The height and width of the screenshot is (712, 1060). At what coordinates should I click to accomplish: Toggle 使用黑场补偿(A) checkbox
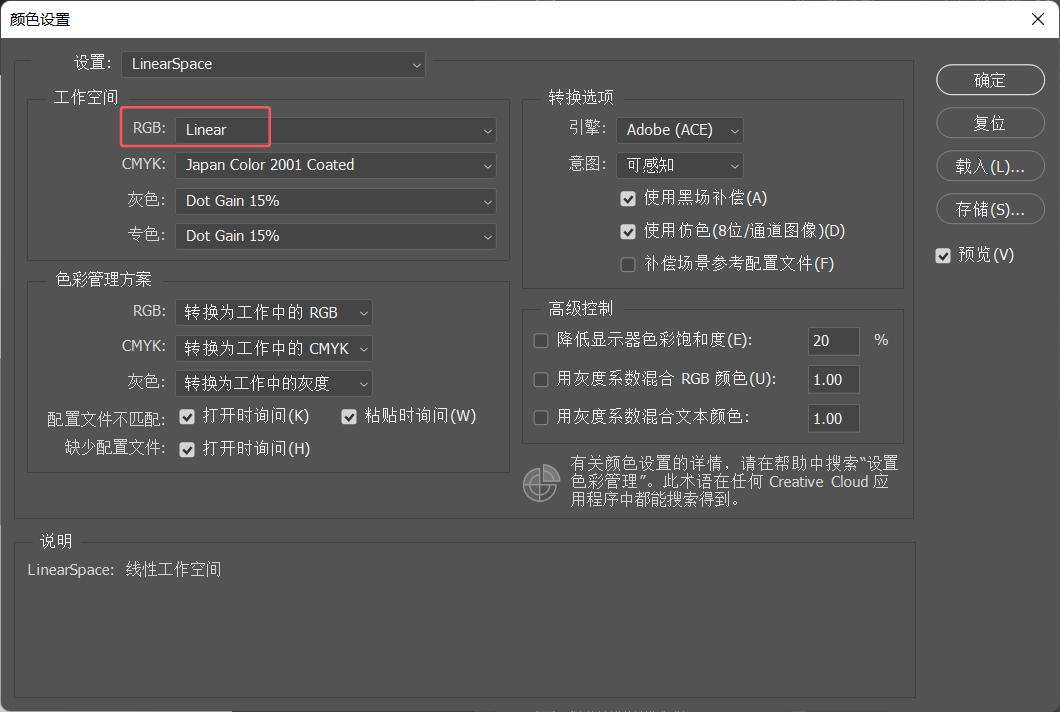point(628,199)
